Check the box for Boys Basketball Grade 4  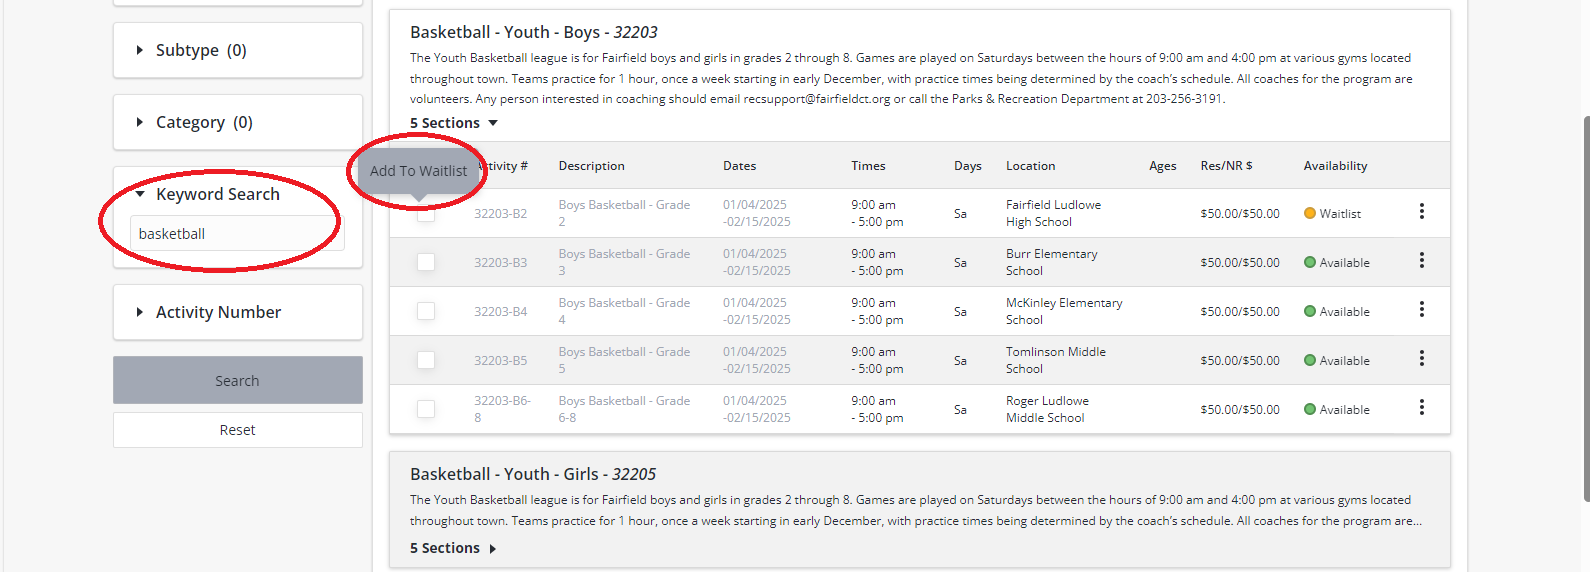(426, 311)
